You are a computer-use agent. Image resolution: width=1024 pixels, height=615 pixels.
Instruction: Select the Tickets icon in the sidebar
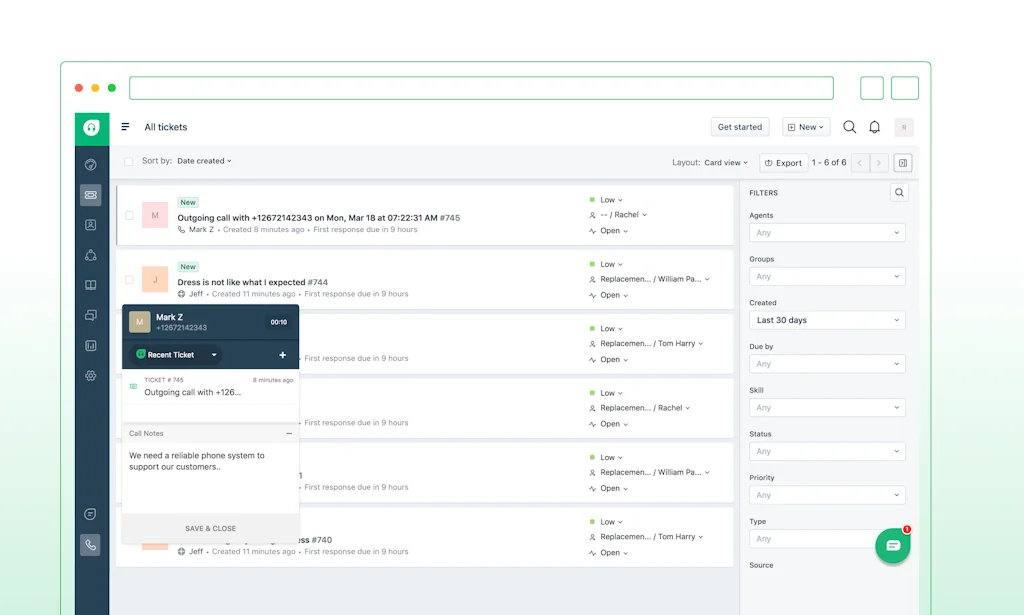coord(91,195)
